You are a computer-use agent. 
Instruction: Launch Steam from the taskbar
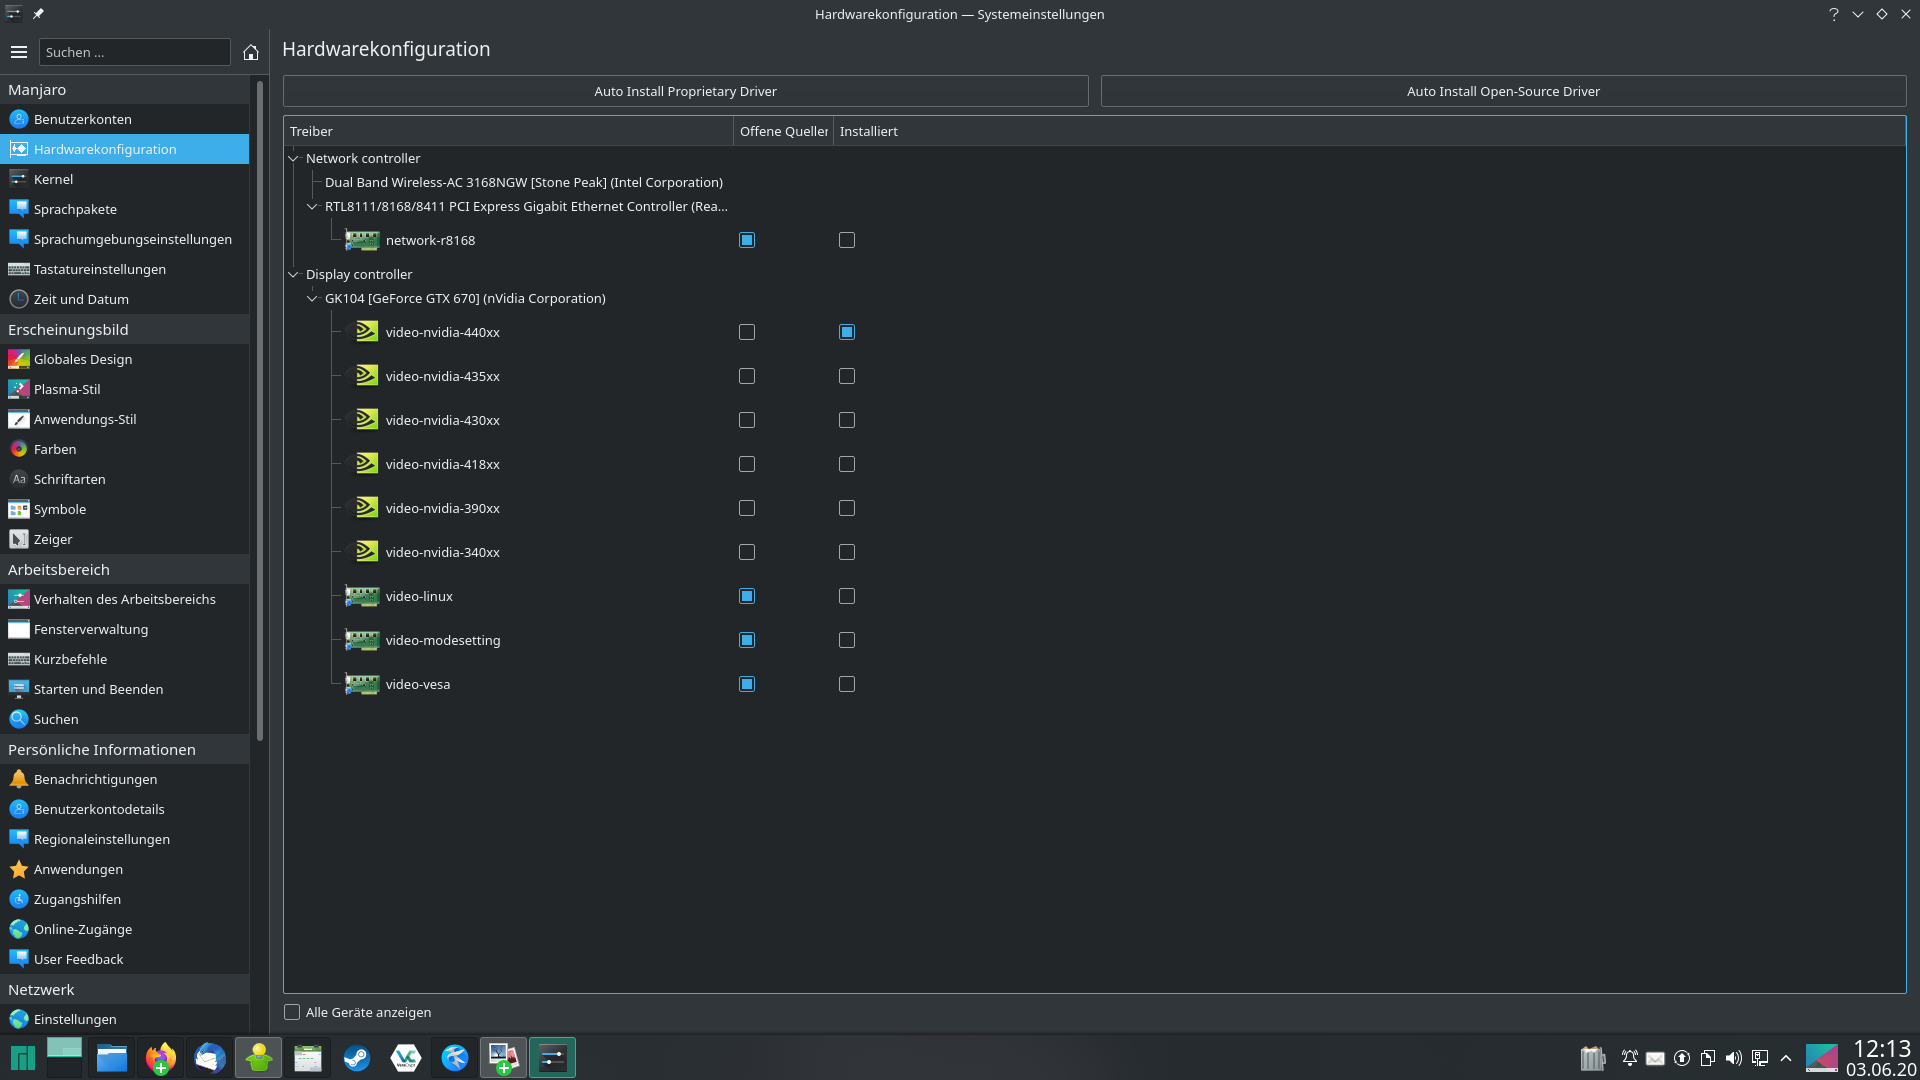pyautogui.click(x=357, y=1058)
